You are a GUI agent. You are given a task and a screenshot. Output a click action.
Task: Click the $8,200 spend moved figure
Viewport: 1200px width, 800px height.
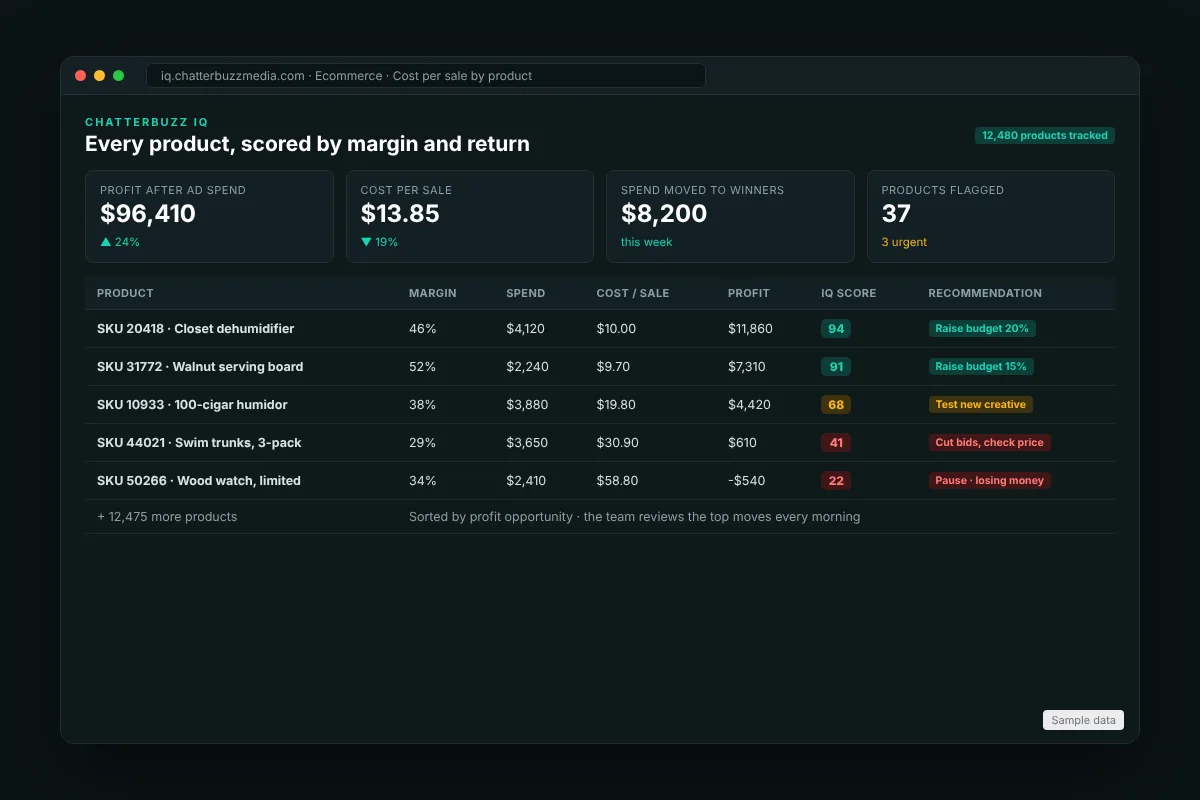coord(664,214)
